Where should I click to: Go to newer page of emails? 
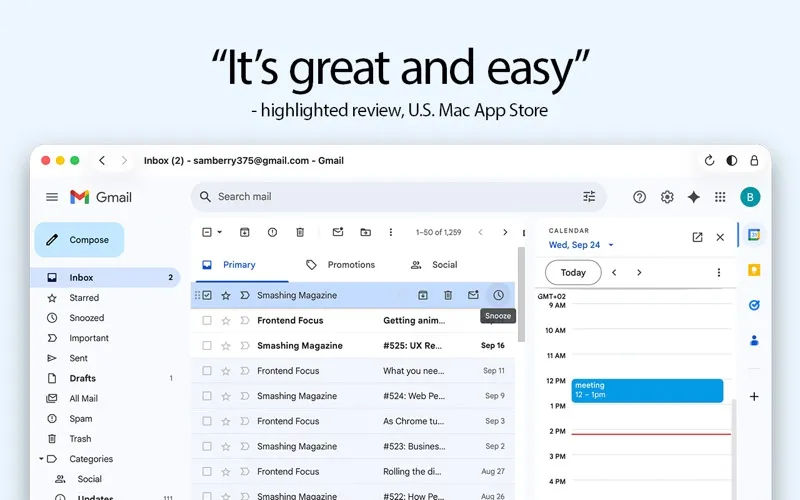pyautogui.click(x=480, y=232)
